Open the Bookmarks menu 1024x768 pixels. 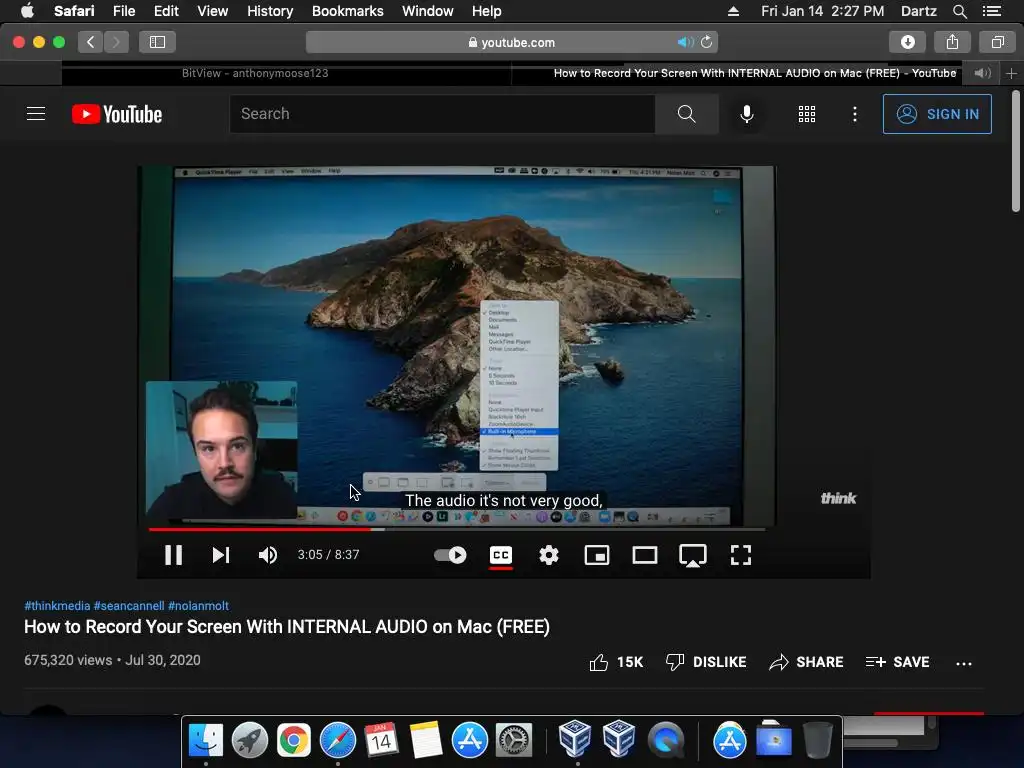(x=347, y=11)
